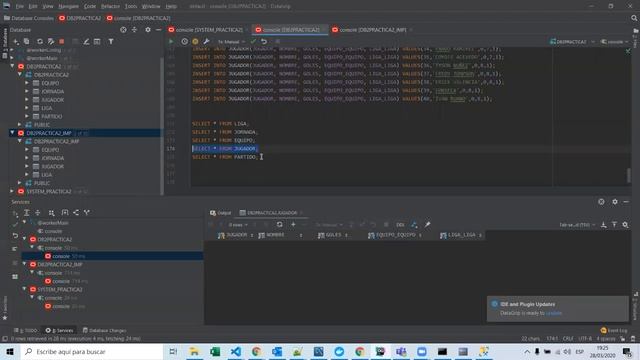Image resolution: width=640 pixels, height=360 pixels.
Task: Hide the Database panel with the minus icon
Action: click(158, 30)
